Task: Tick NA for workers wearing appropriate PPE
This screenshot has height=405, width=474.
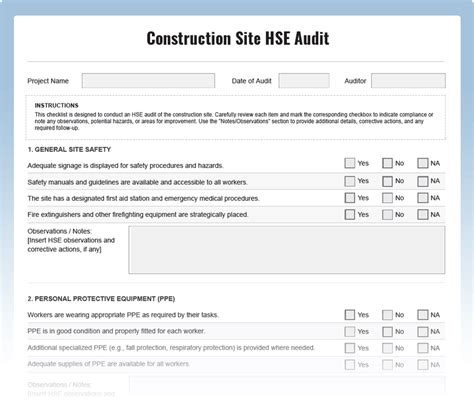Action: click(x=422, y=315)
